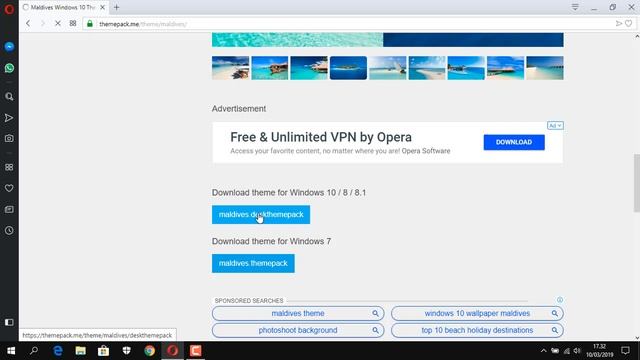Toggle the sidebar panel icon at bottom
This screenshot has width=640, height=360.
[x=9, y=322]
